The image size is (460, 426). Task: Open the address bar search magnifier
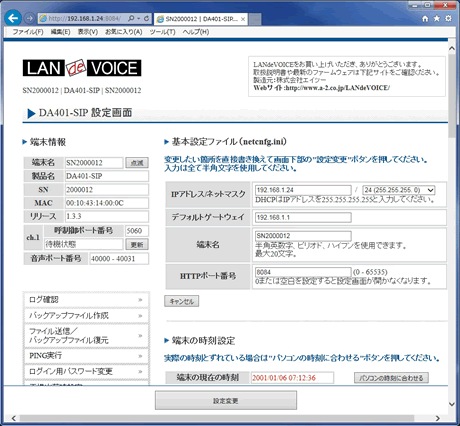click(131, 18)
